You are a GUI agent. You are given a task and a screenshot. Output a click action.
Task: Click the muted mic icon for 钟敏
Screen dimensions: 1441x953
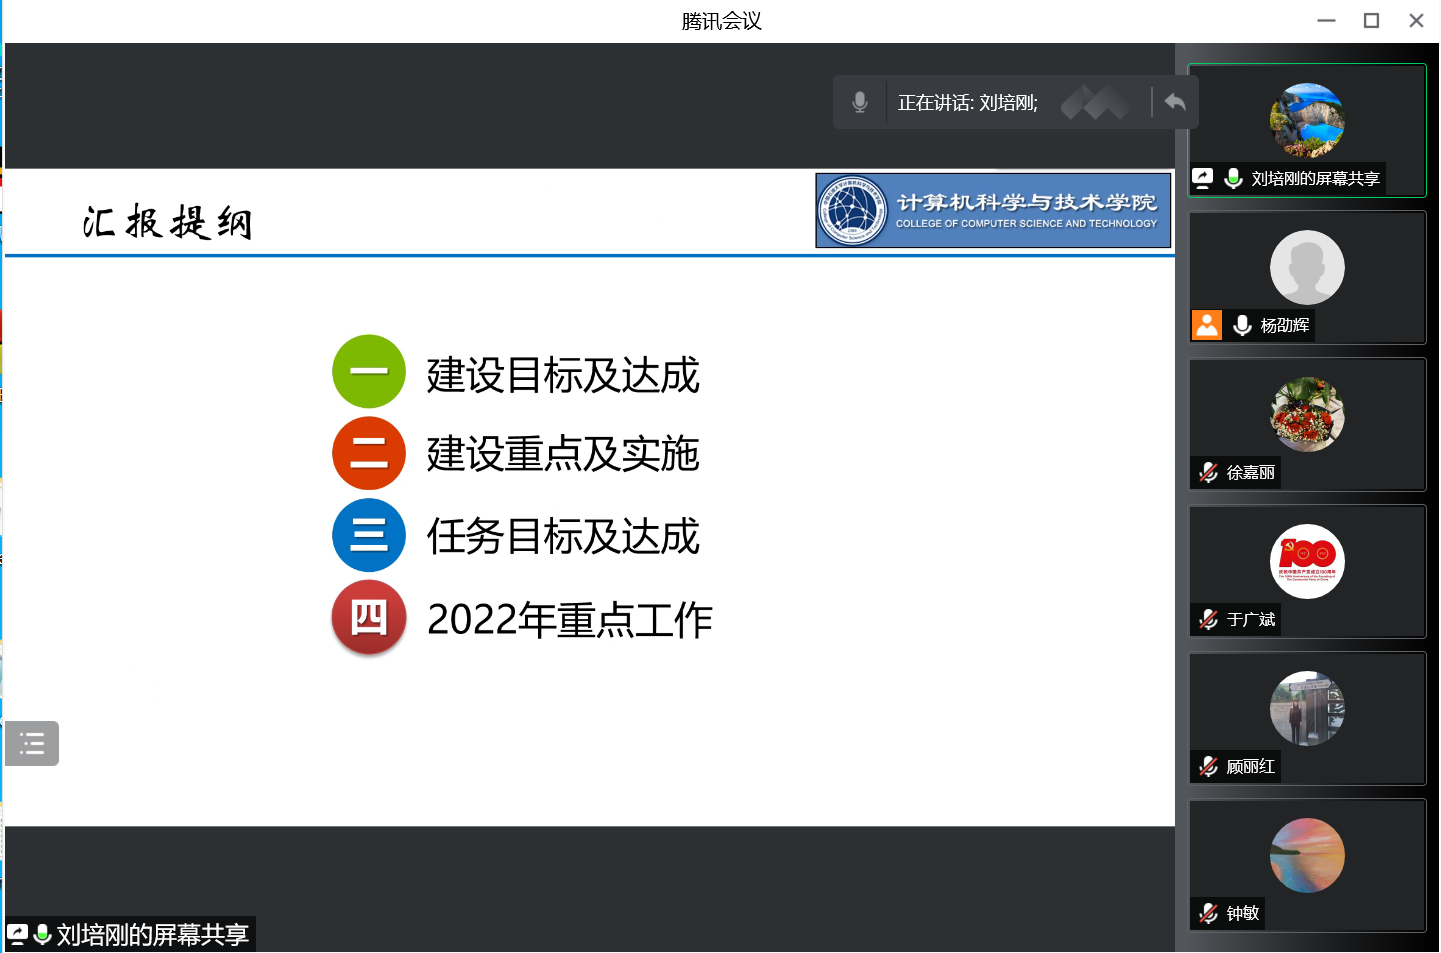1209,913
